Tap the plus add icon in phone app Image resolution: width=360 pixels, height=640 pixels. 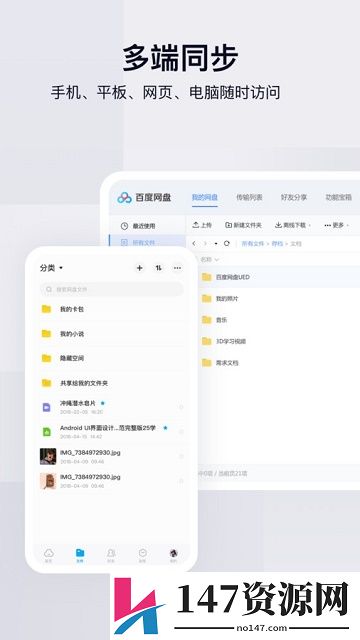pyautogui.click(x=140, y=268)
